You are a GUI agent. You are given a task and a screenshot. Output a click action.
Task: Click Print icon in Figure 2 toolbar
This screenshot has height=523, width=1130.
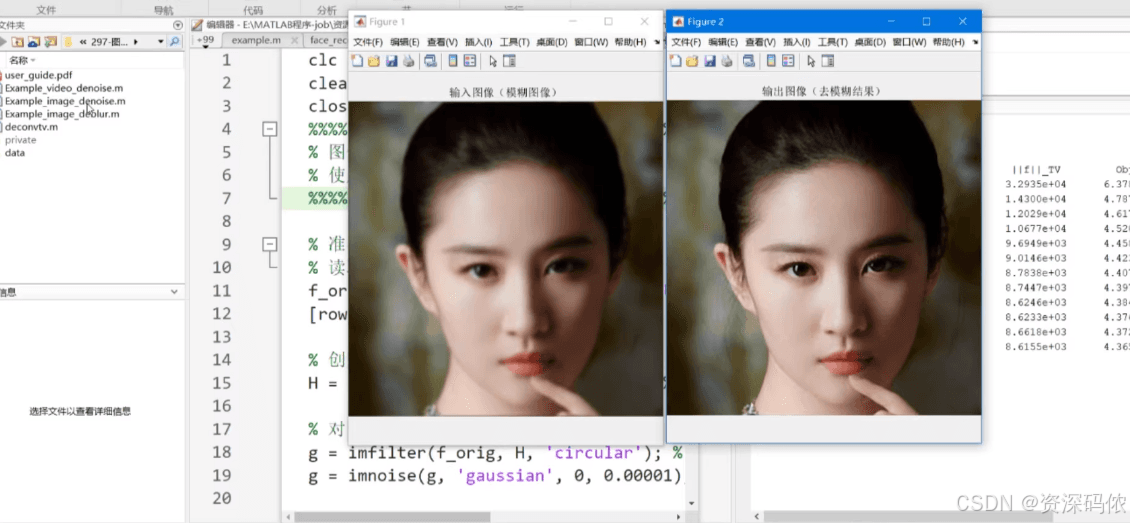(727, 61)
